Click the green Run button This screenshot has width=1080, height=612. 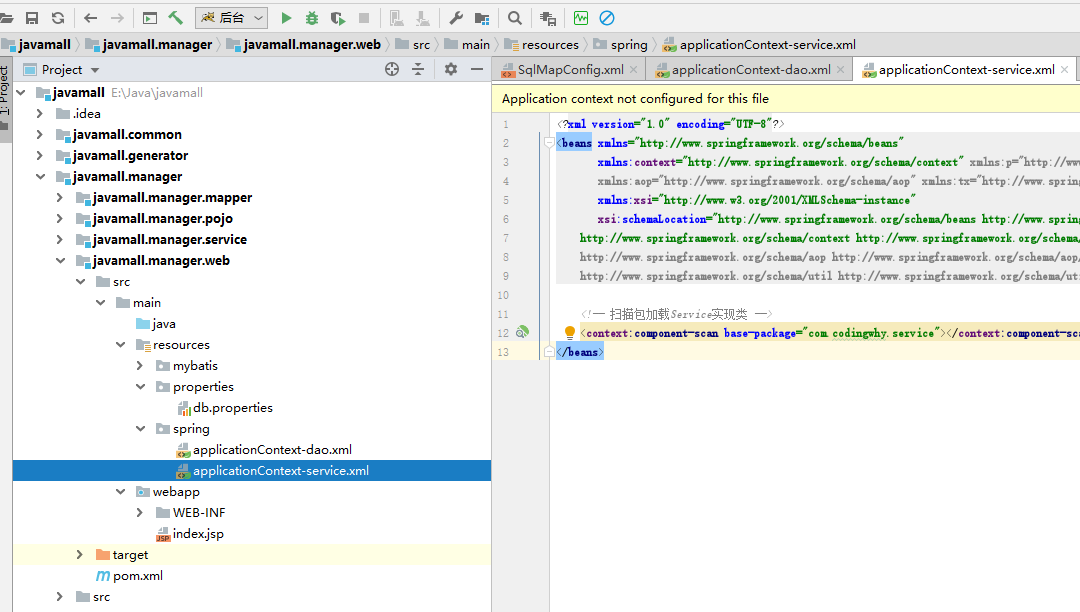point(286,18)
